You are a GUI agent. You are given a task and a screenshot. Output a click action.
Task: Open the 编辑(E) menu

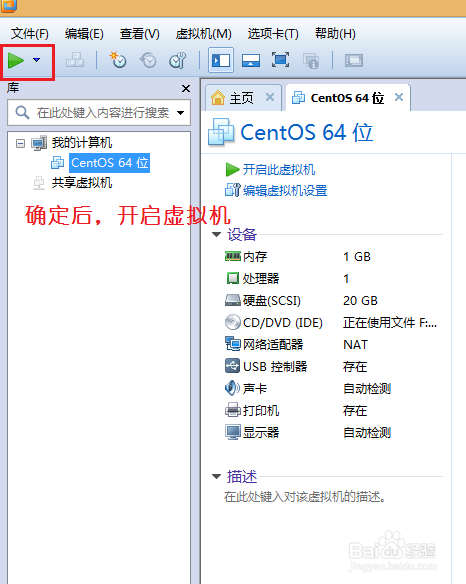tap(84, 34)
